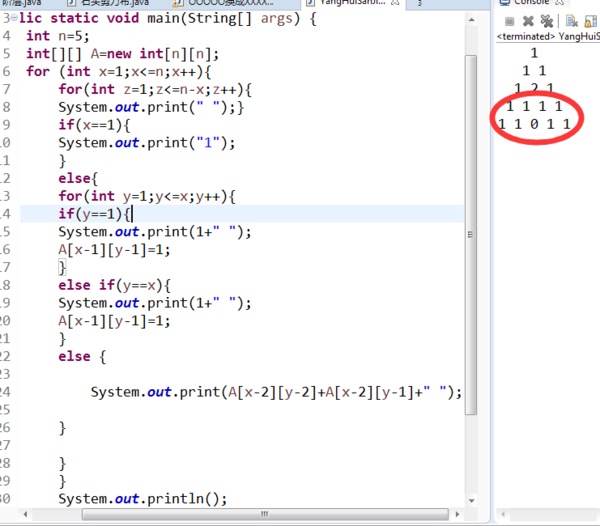This screenshot has height=526, width=600.
Task: Click the Terminate button in Console toolbar
Action: [x=510, y=20]
